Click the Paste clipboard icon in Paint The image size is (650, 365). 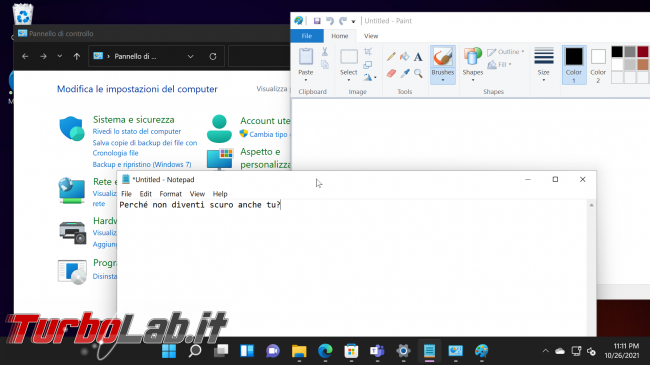(x=306, y=56)
